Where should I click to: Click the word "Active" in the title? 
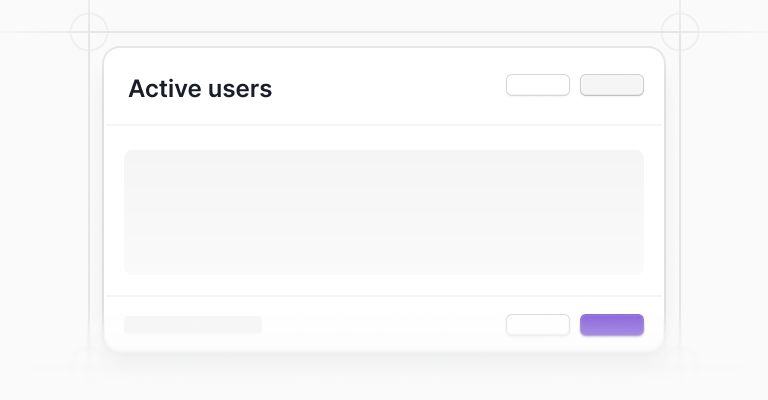point(165,89)
